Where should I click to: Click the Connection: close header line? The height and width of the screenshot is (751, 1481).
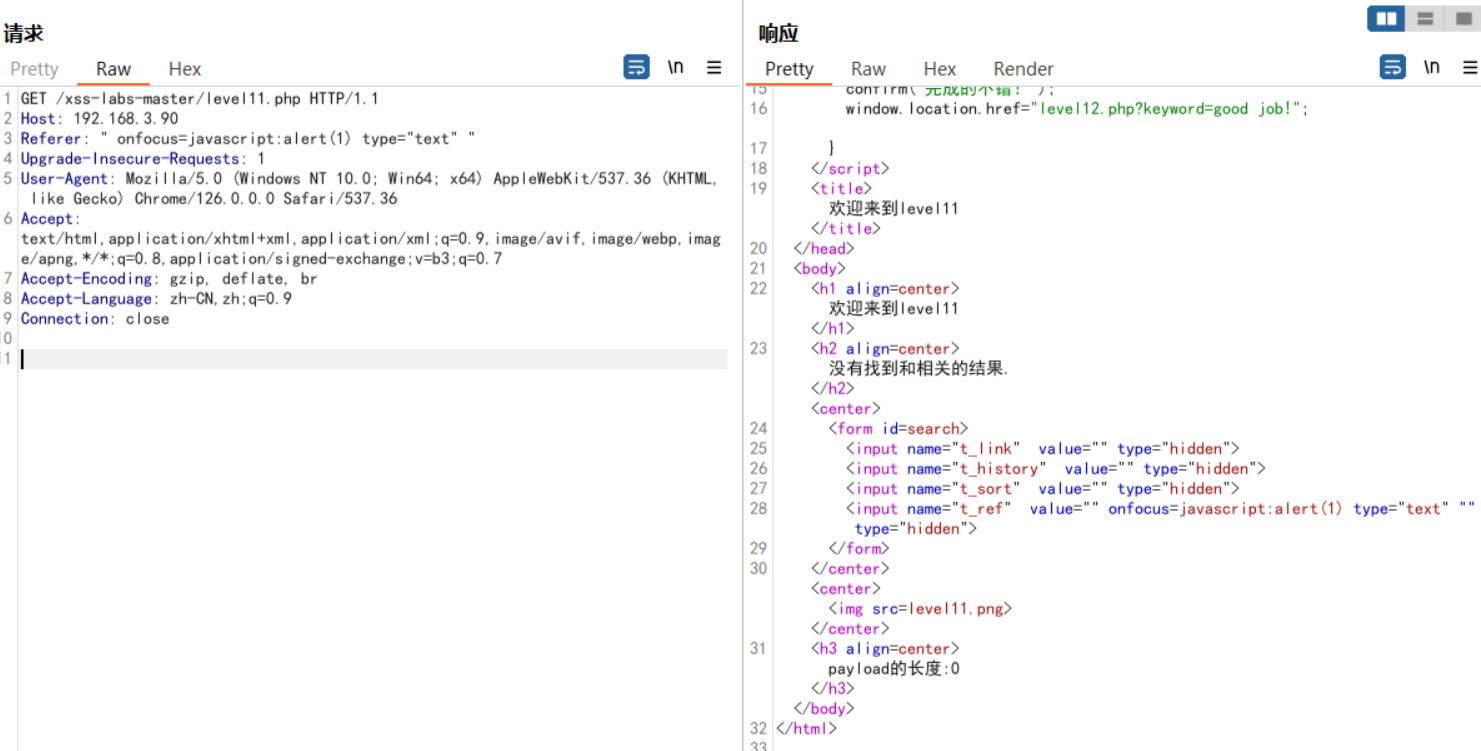pyautogui.click(x=95, y=319)
